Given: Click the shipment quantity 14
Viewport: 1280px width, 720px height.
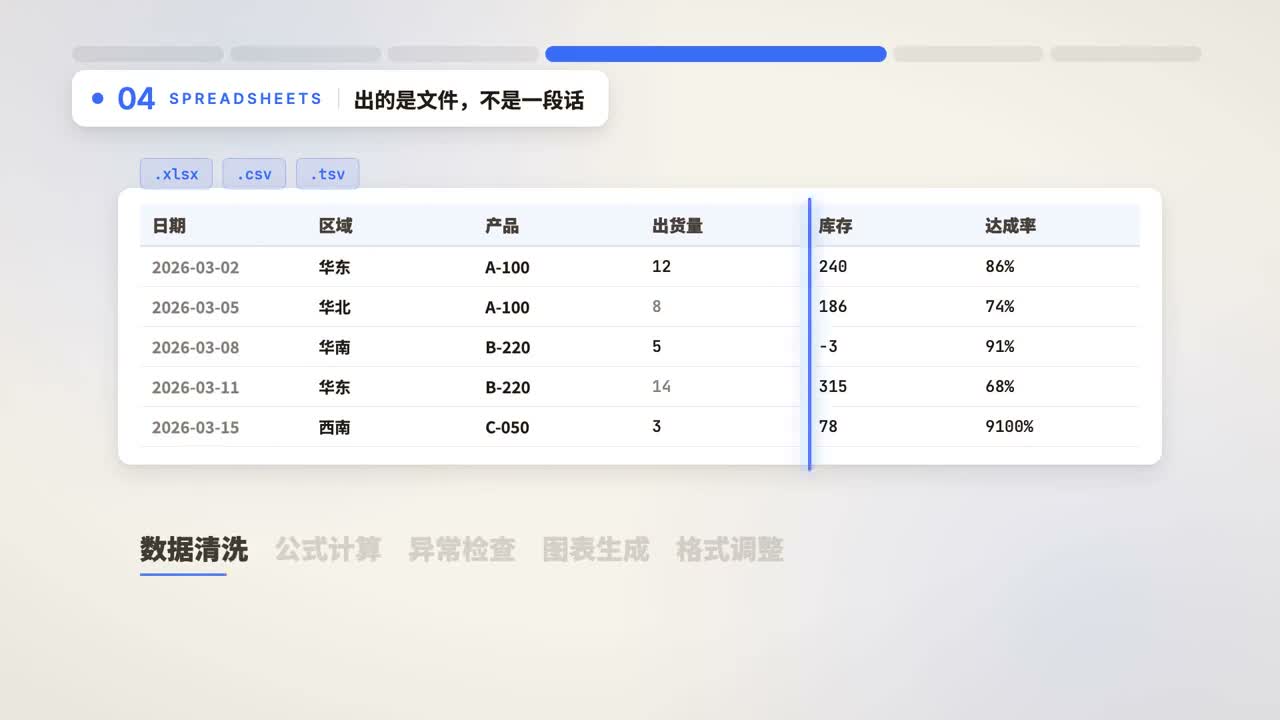Looking at the screenshot, I should [661, 386].
